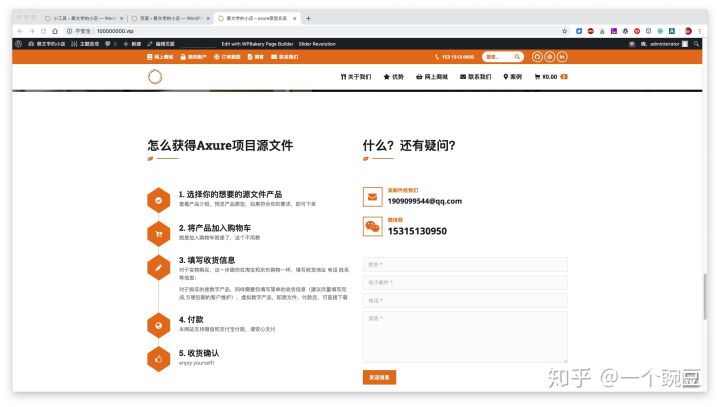Screen dimensions: 720x407
Task: Click the administrator account in admin bar
Action: tap(664, 44)
